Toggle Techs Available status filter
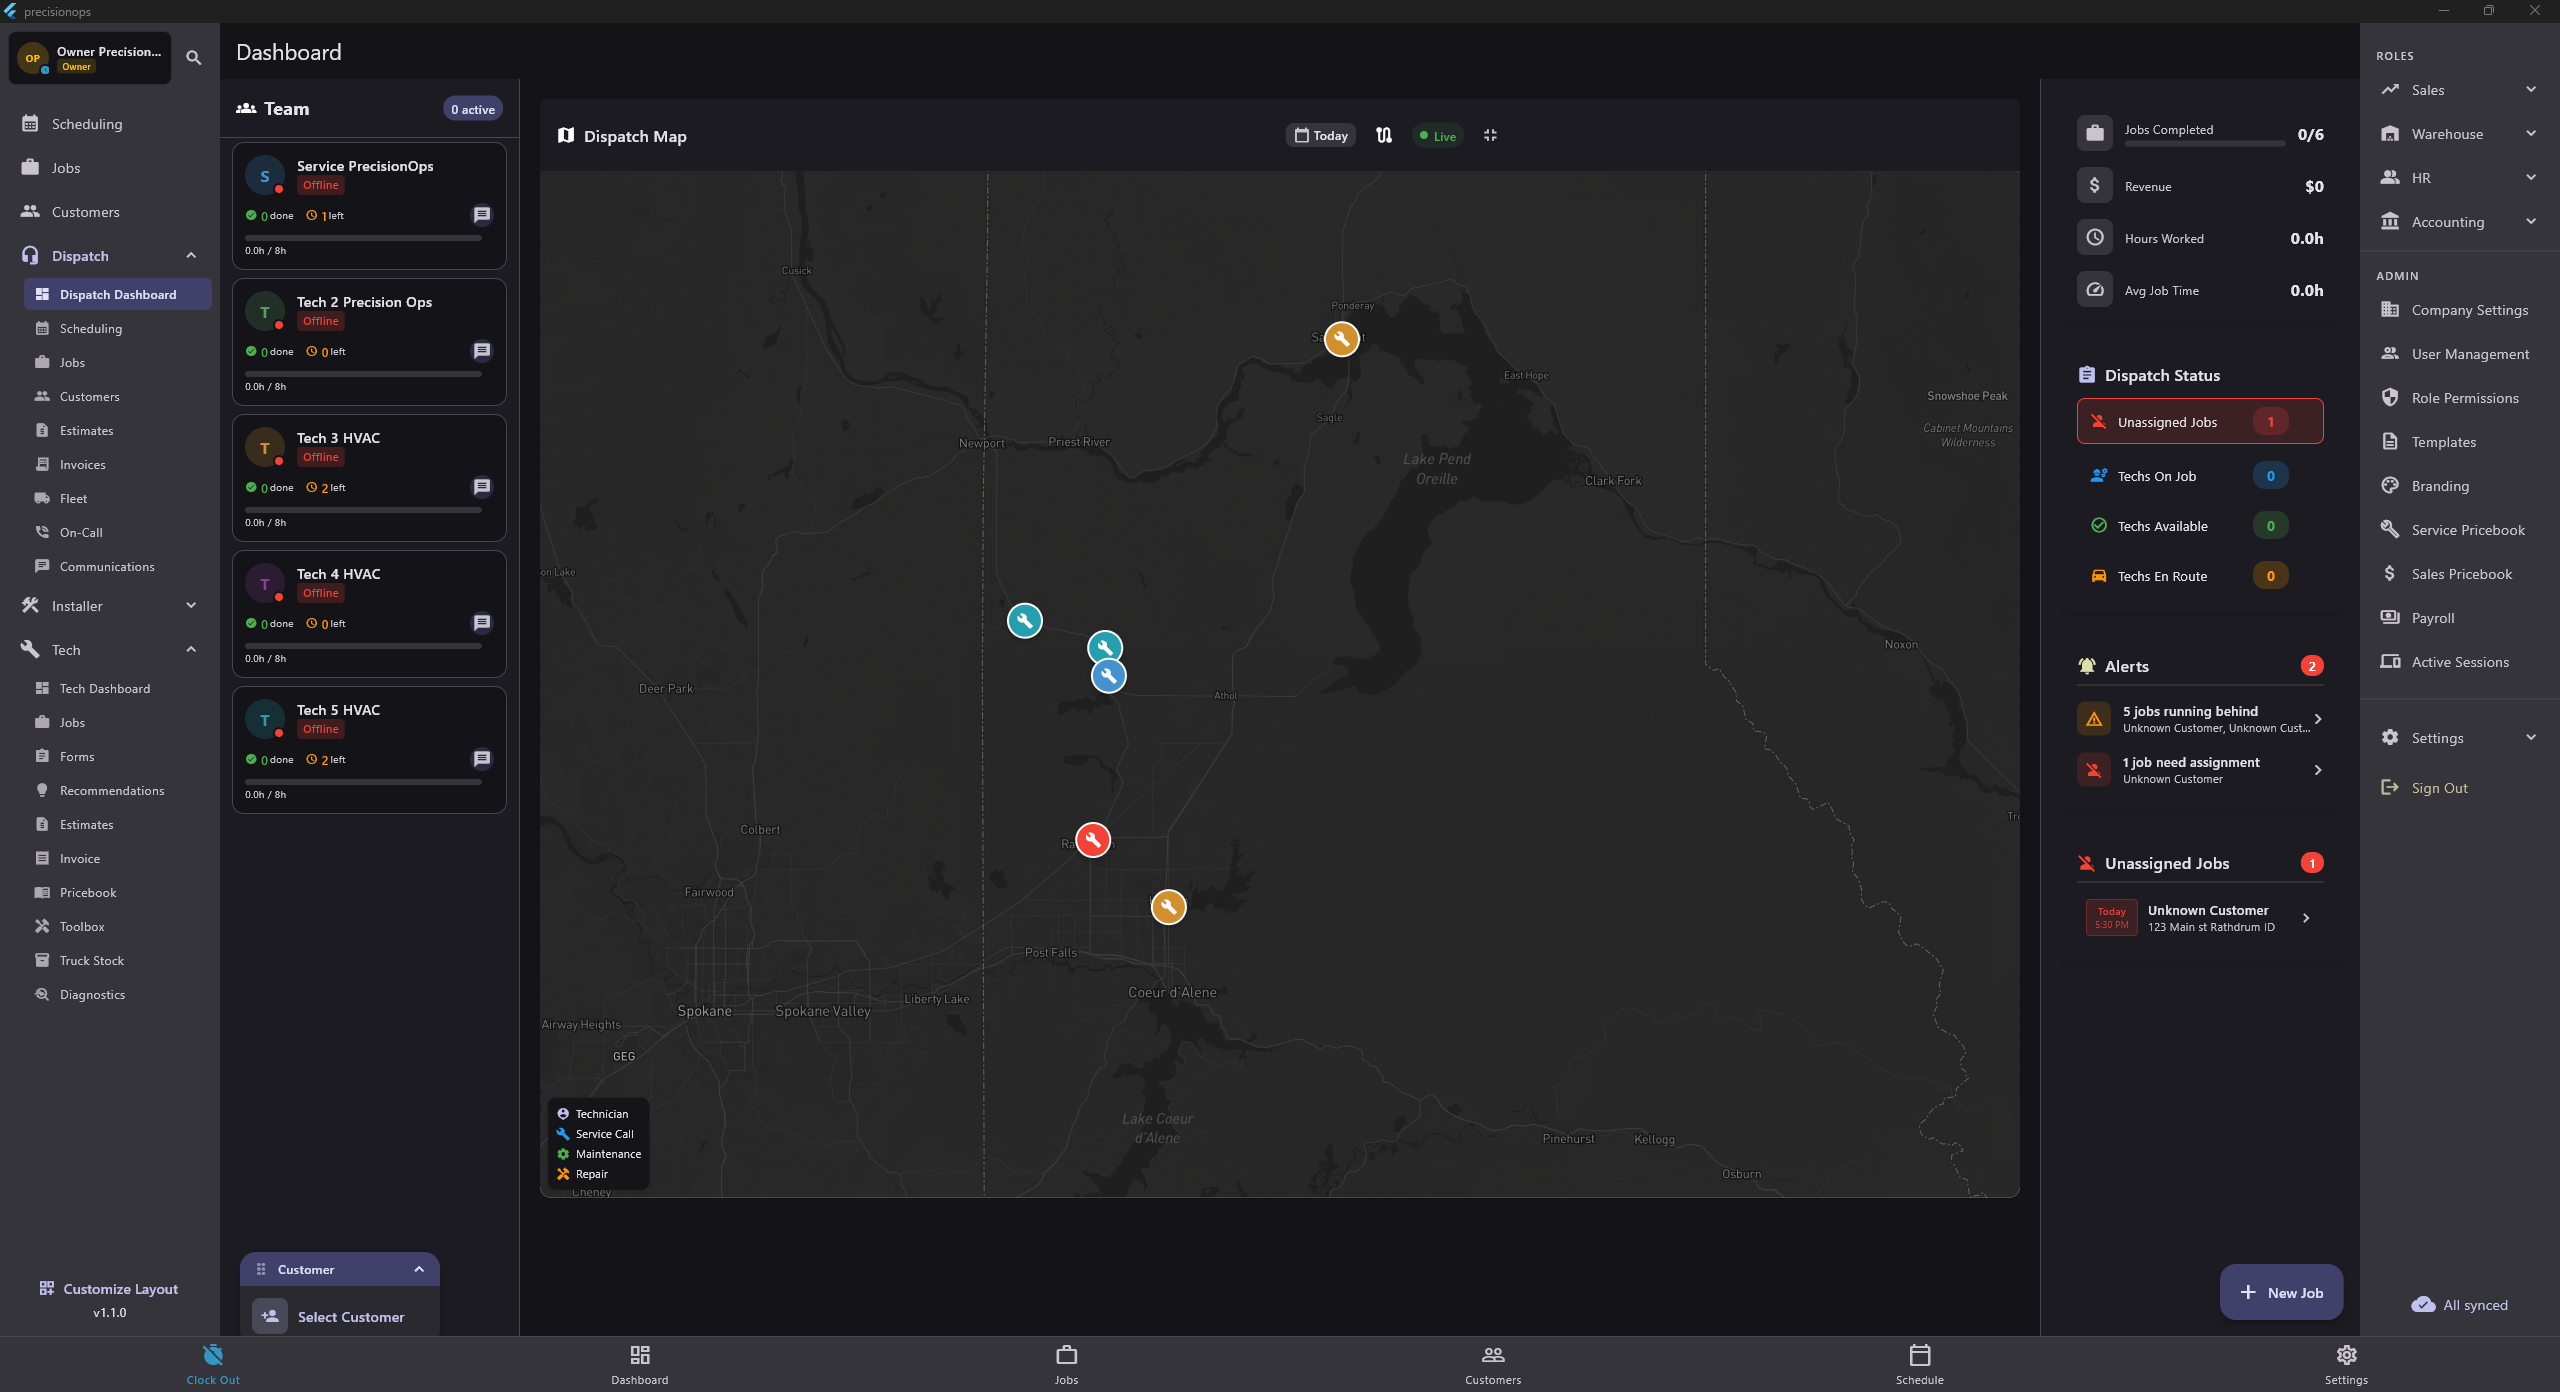This screenshot has width=2560, height=1392. 2200,526
